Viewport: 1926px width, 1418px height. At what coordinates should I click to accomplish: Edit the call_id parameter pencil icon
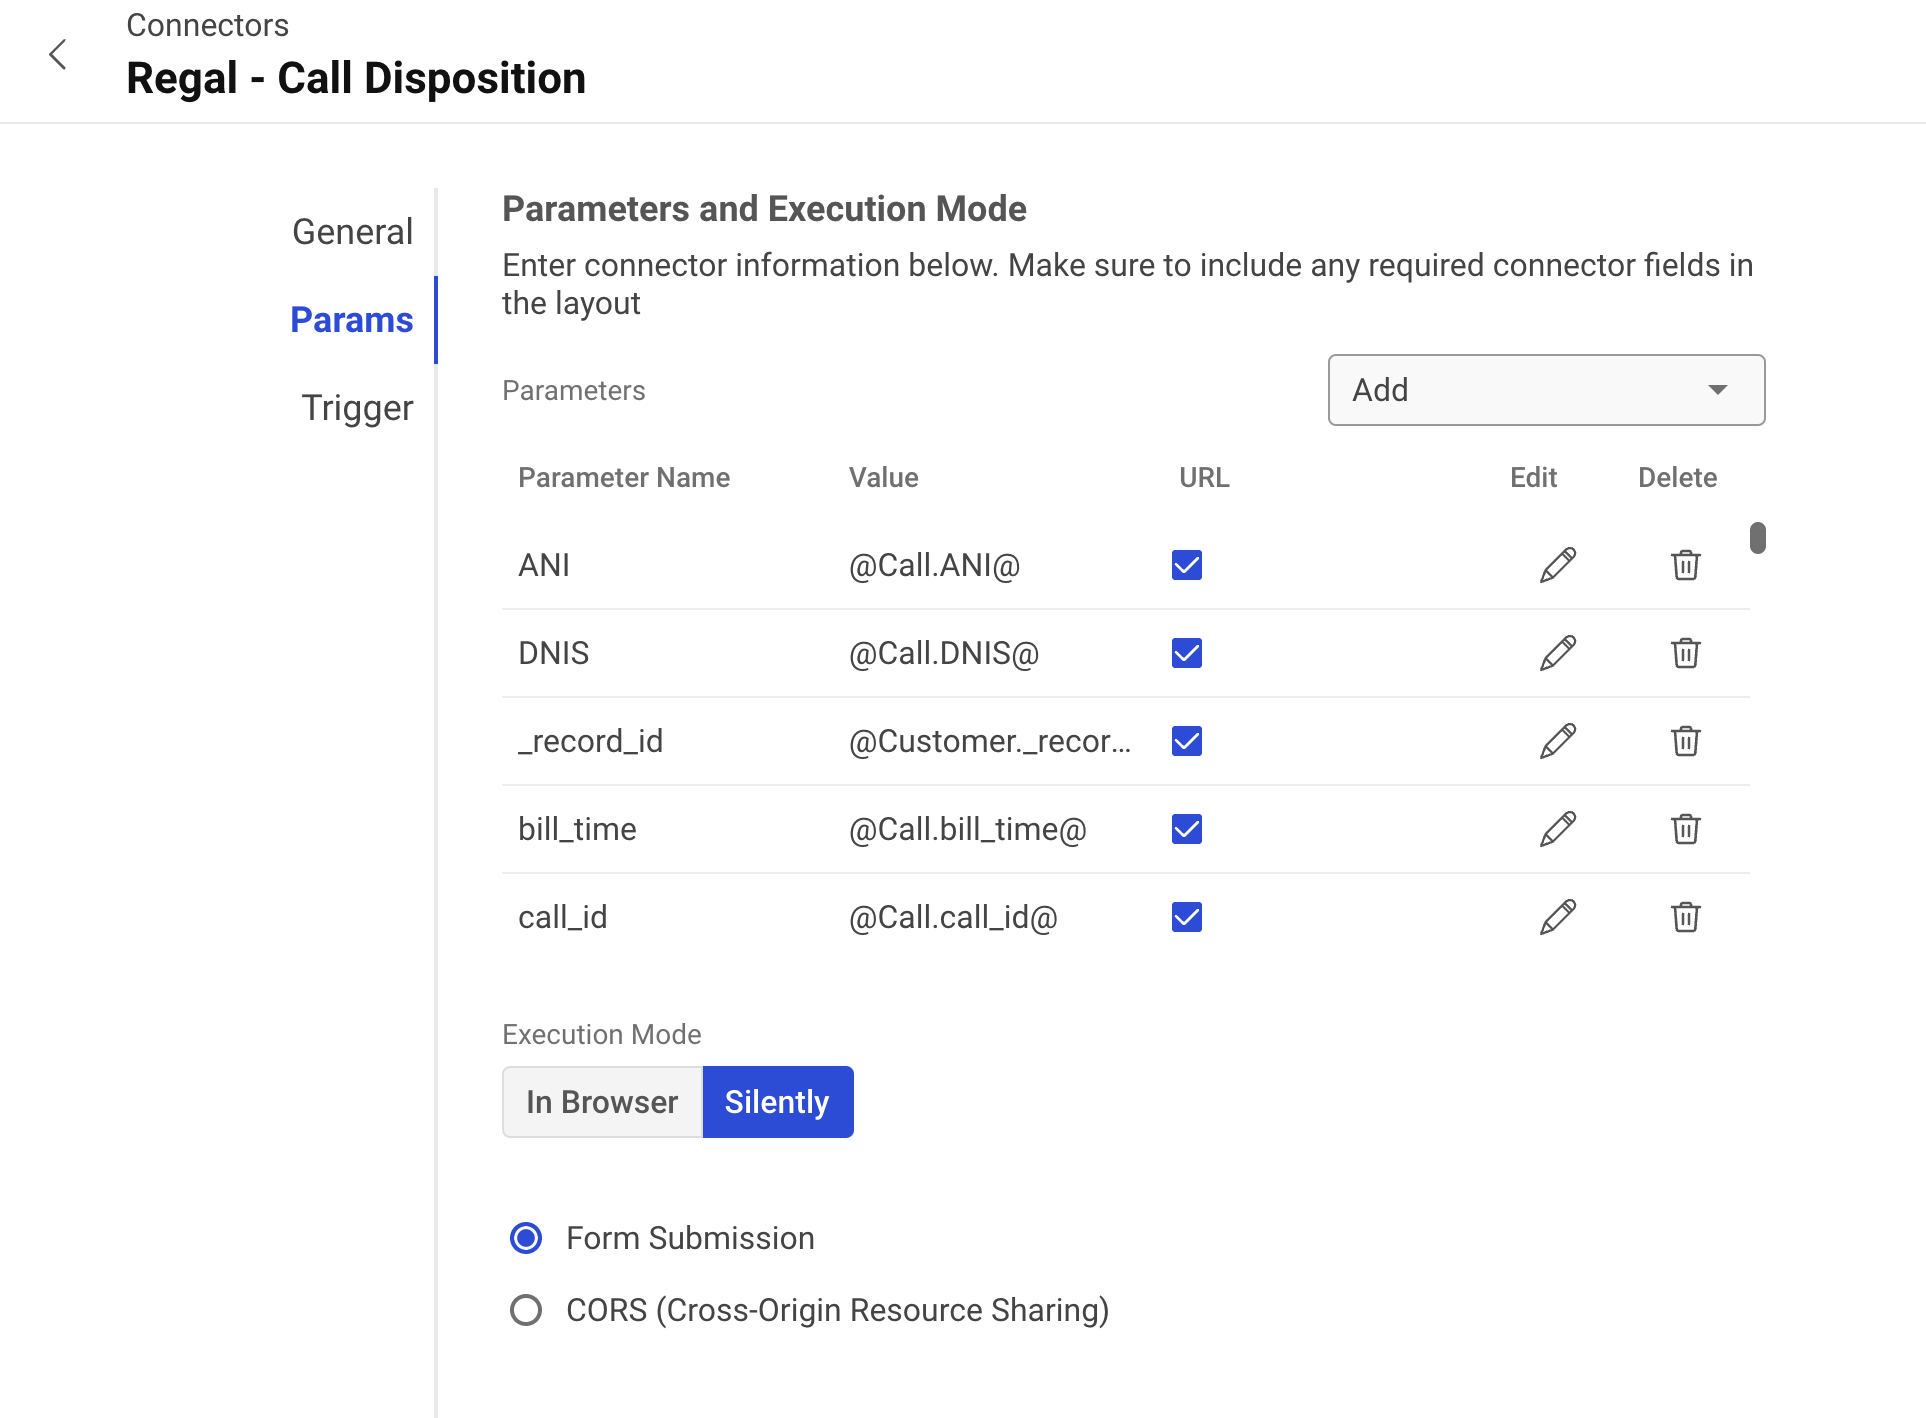point(1557,917)
